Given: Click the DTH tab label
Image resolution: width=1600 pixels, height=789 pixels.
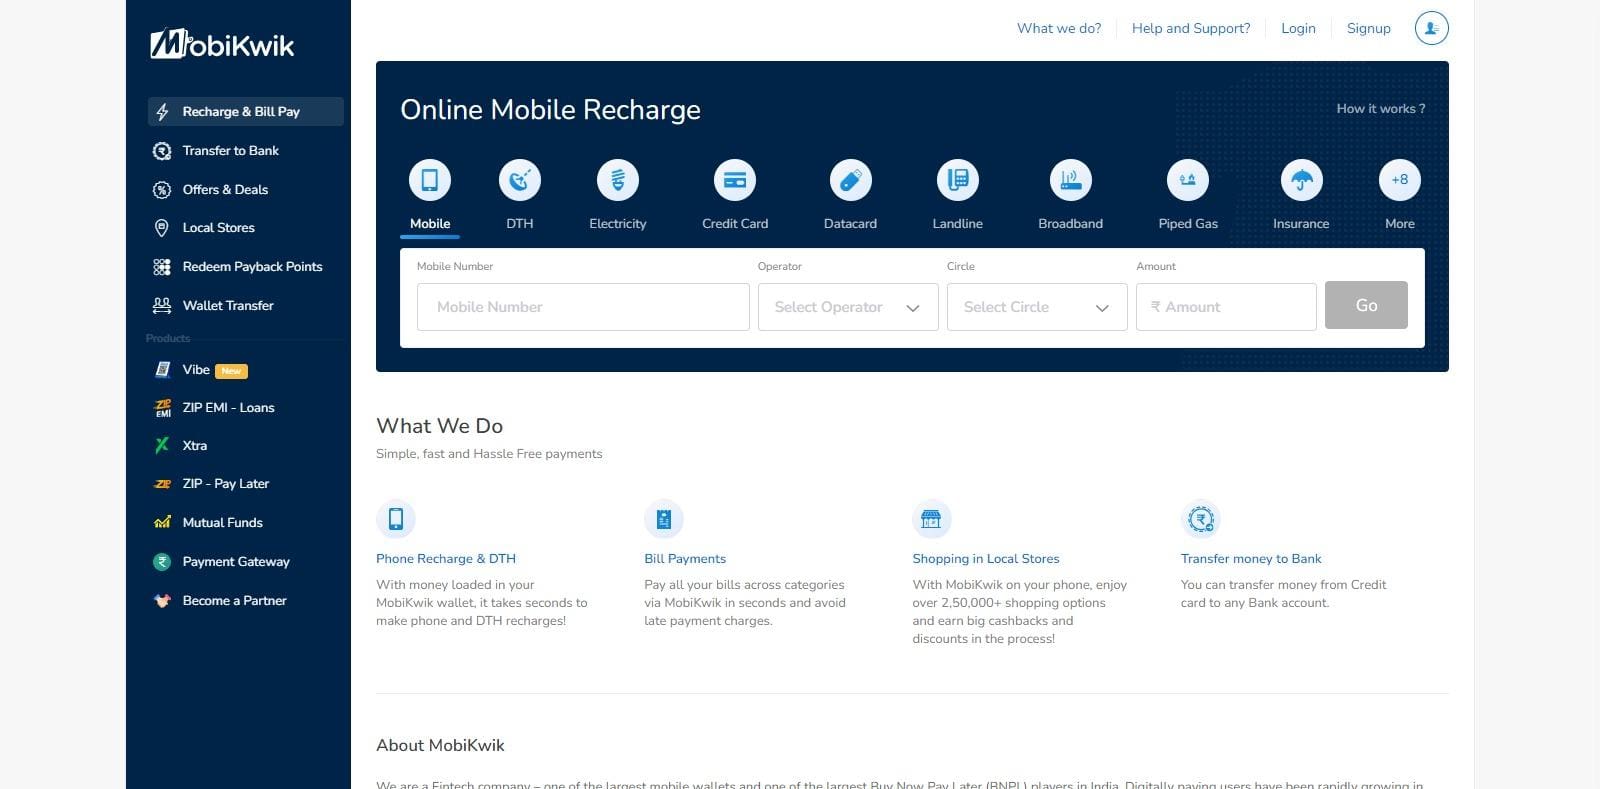Looking at the screenshot, I should pyautogui.click(x=520, y=224).
